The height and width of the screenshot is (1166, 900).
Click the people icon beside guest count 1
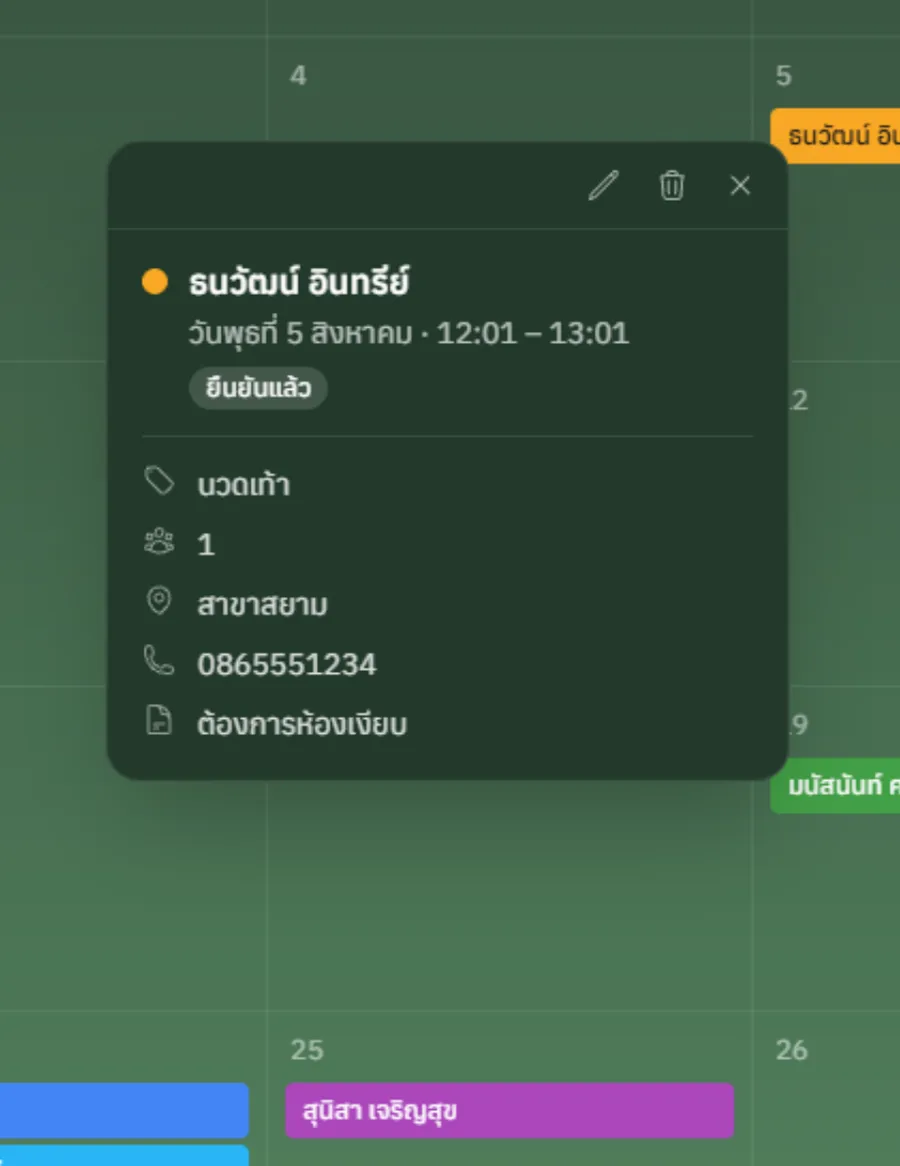click(x=159, y=541)
